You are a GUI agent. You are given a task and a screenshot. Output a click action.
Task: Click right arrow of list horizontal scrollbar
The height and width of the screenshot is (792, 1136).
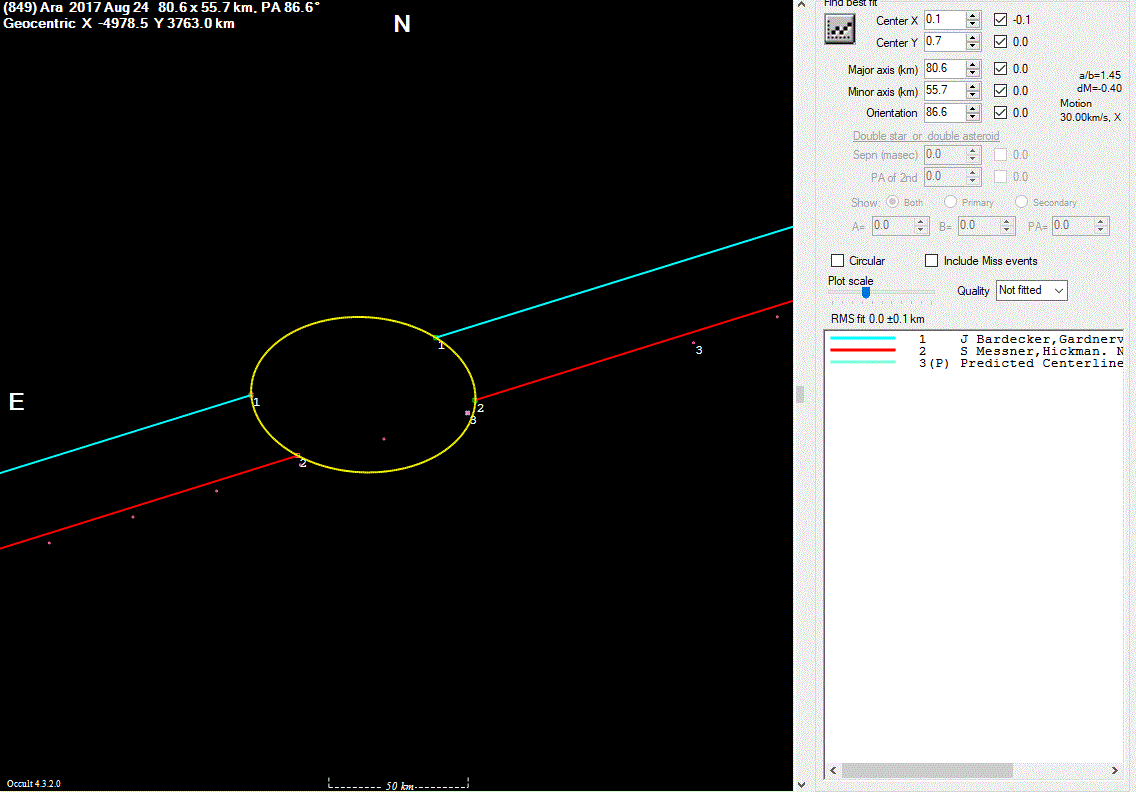click(1114, 770)
